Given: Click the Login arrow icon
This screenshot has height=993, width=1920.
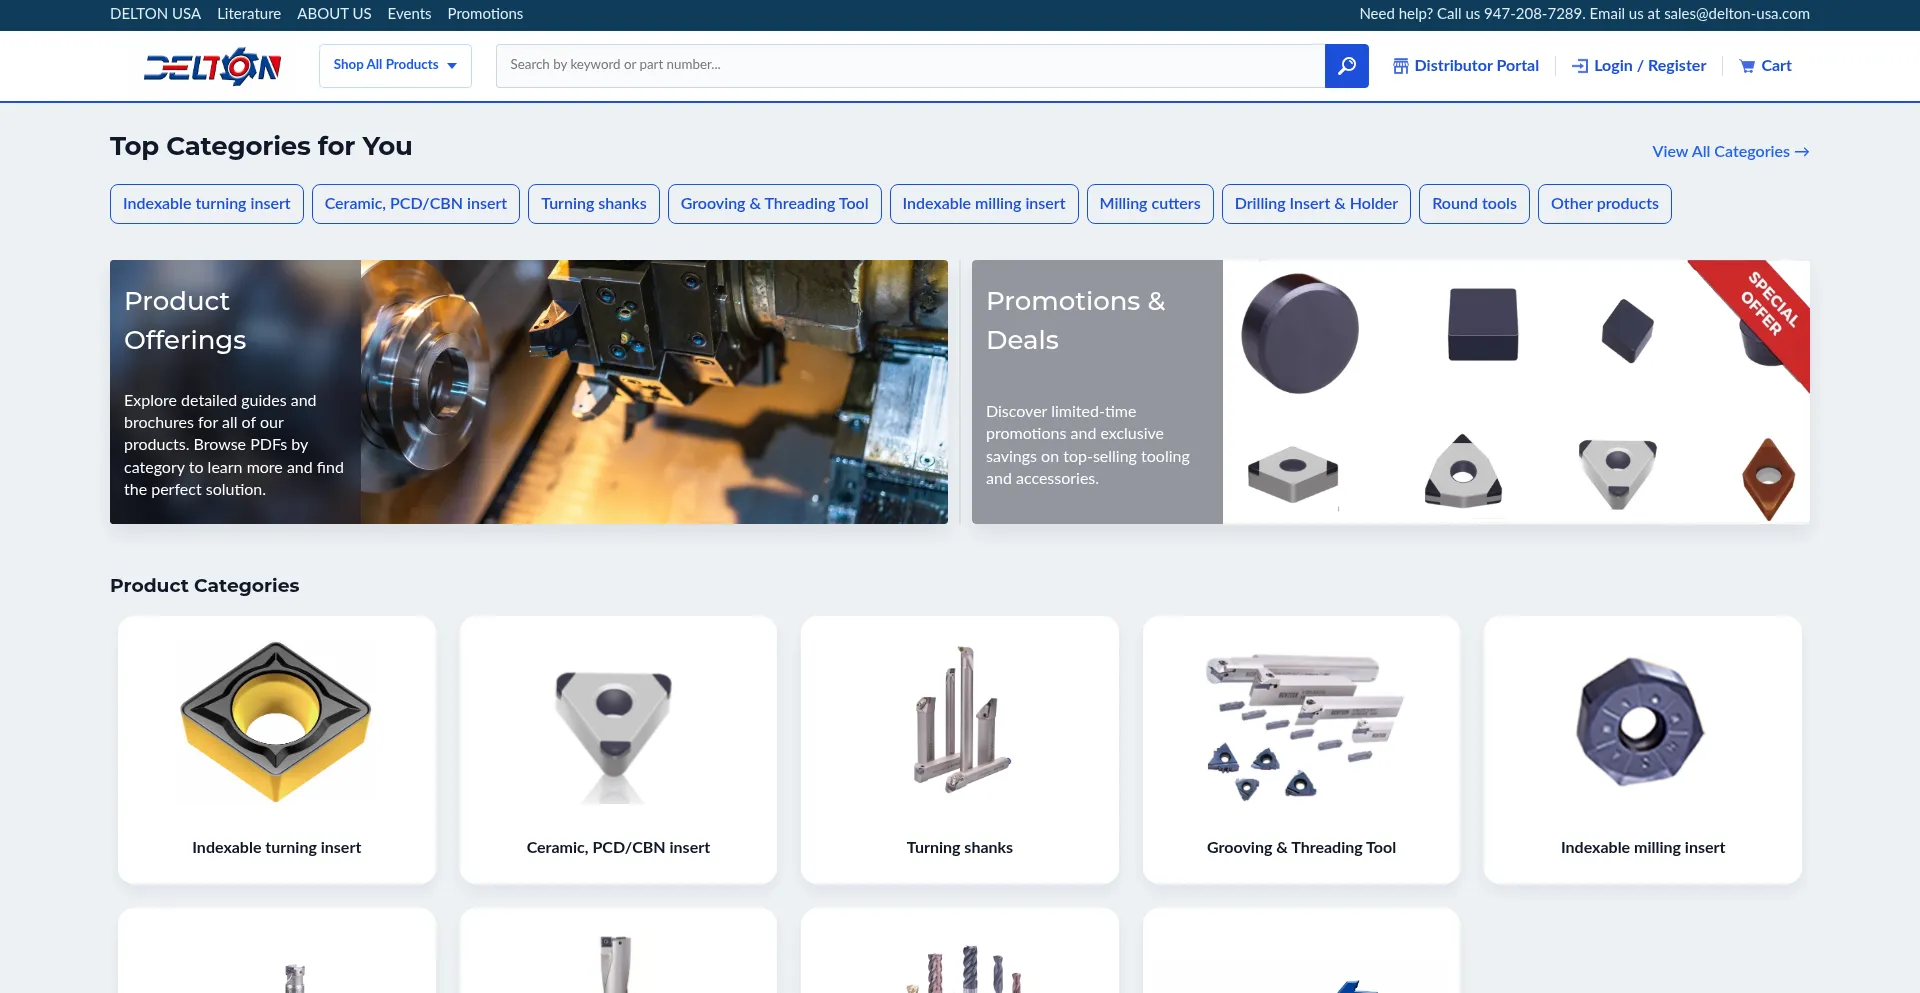Looking at the screenshot, I should point(1580,66).
